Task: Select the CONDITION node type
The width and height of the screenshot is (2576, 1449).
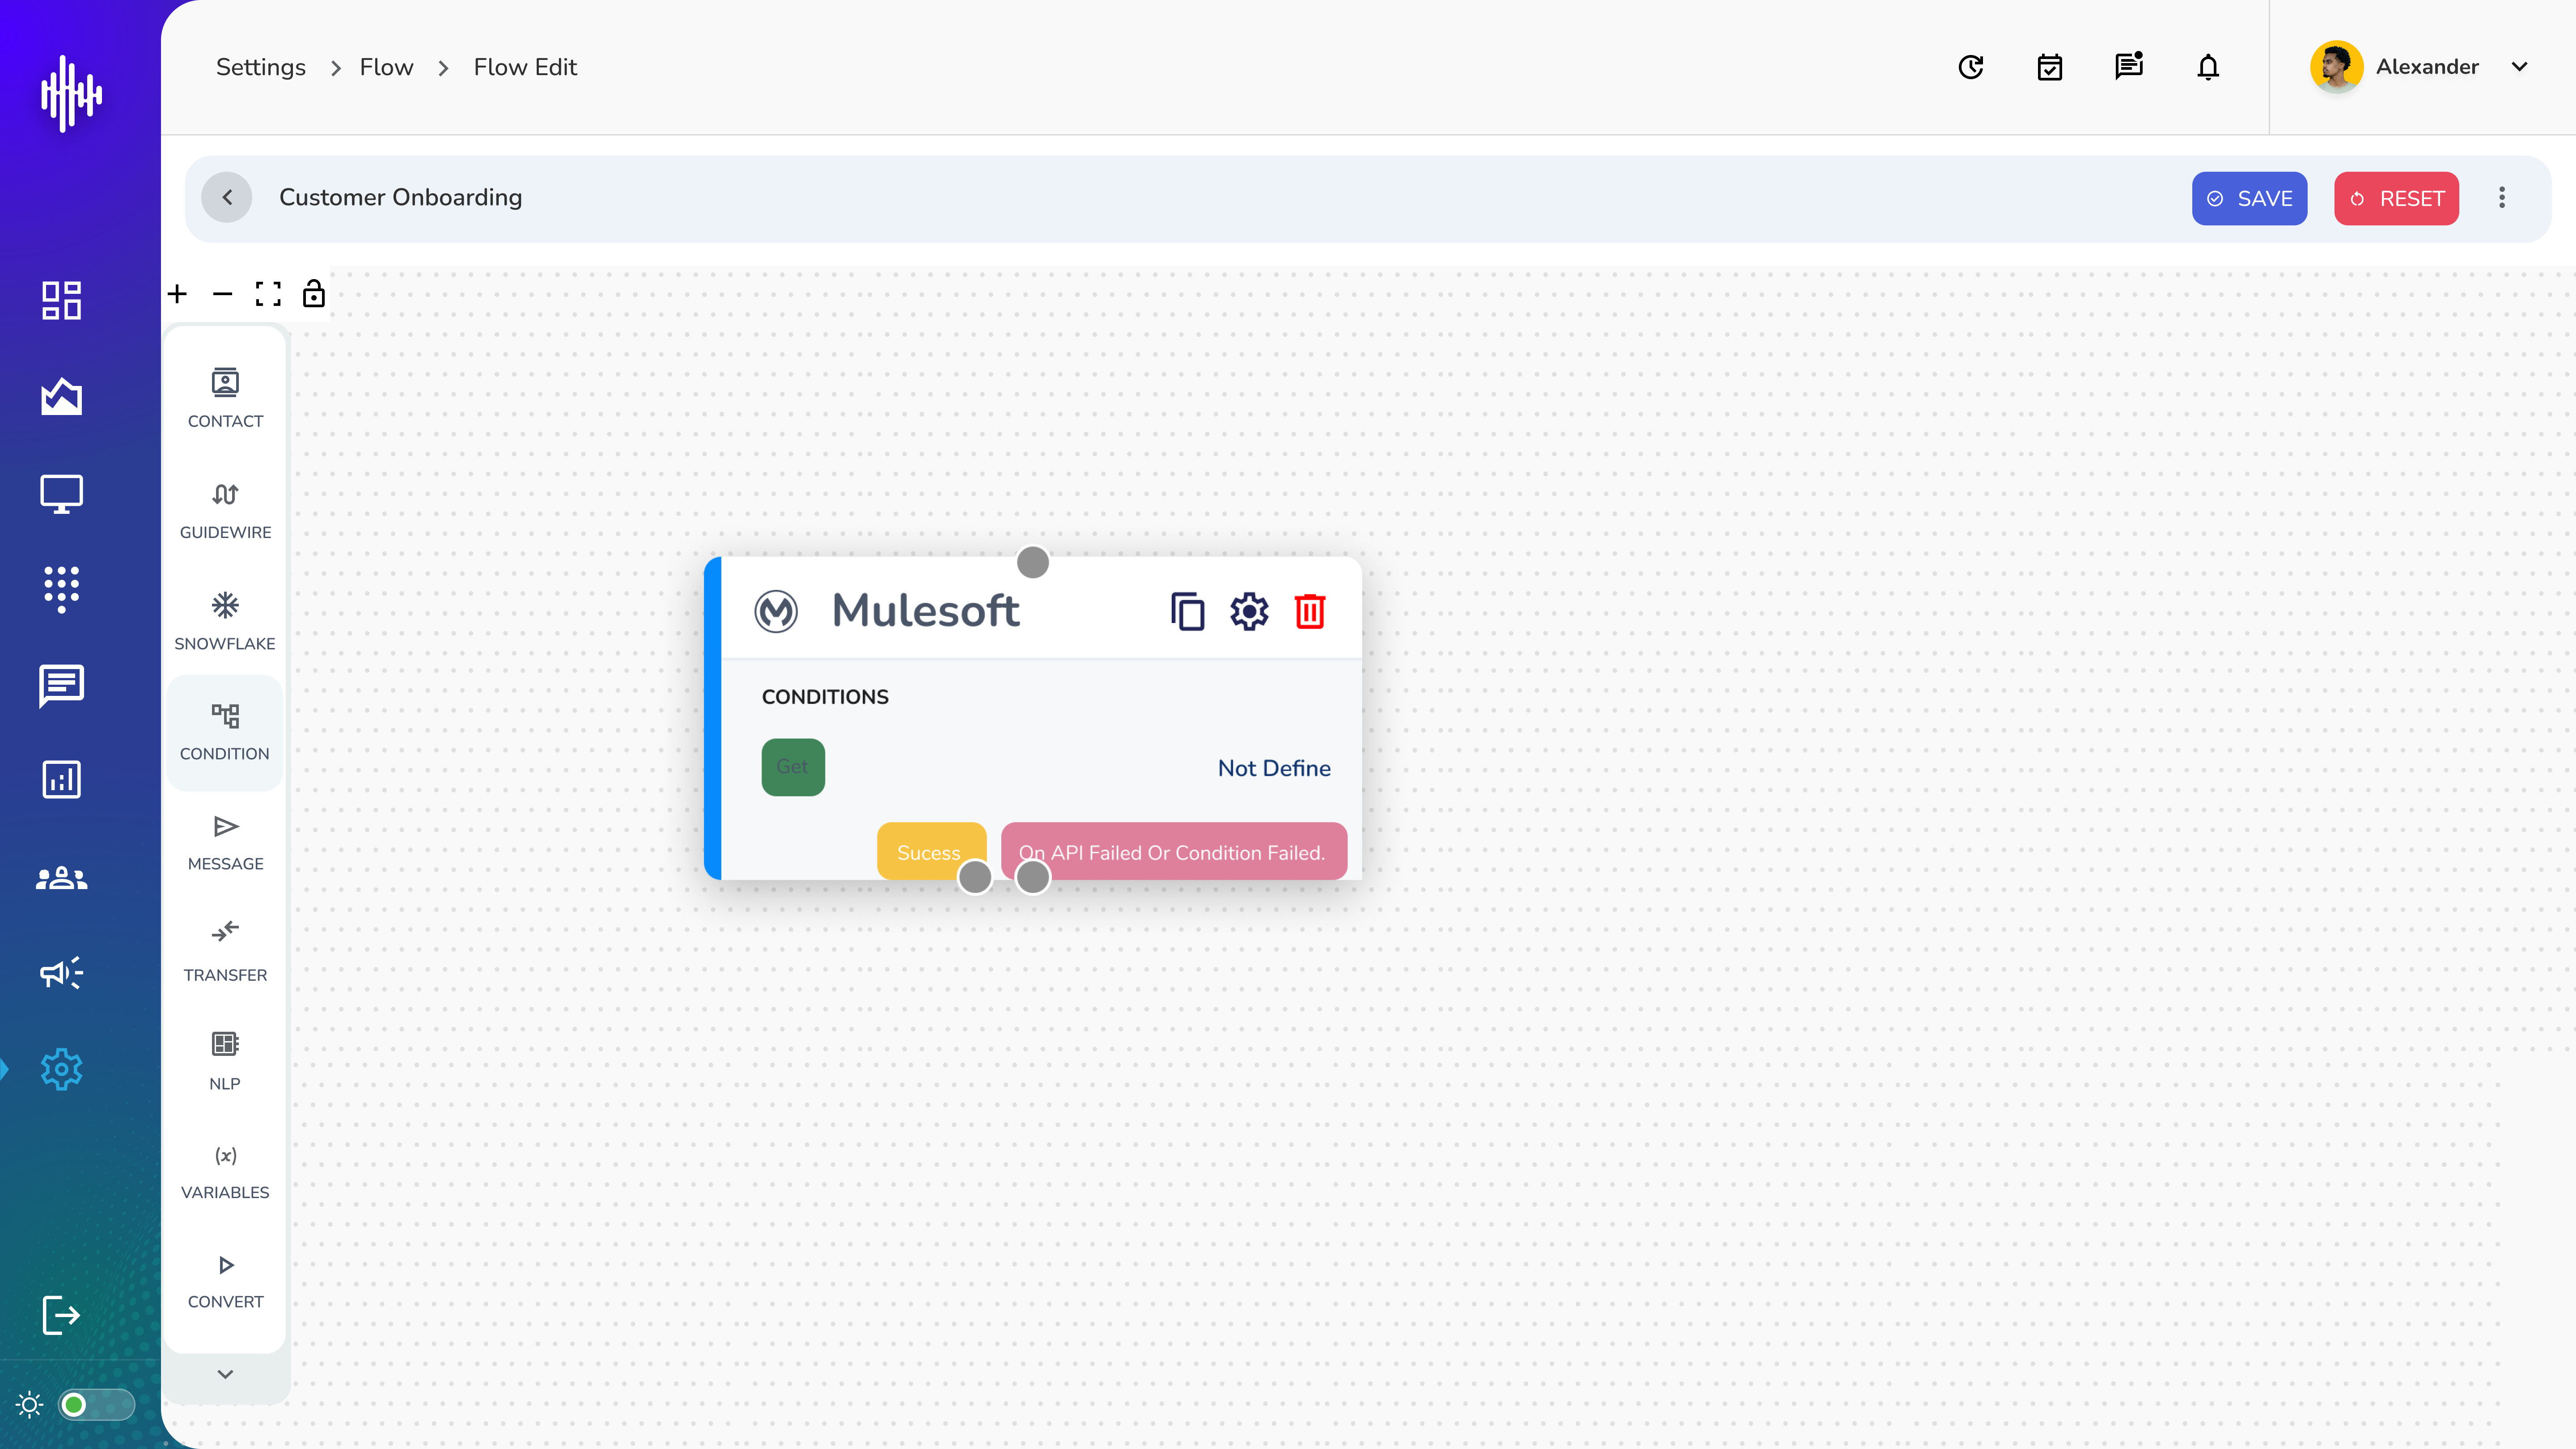Action: 225,732
